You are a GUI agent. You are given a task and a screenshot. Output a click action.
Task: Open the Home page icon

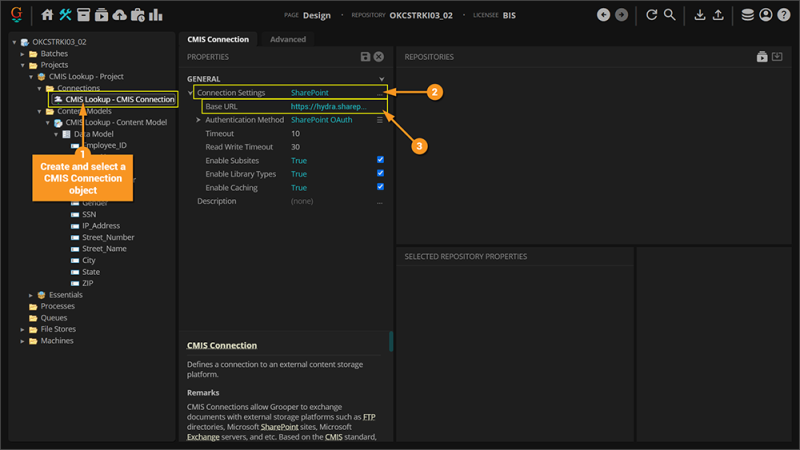point(47,15)
